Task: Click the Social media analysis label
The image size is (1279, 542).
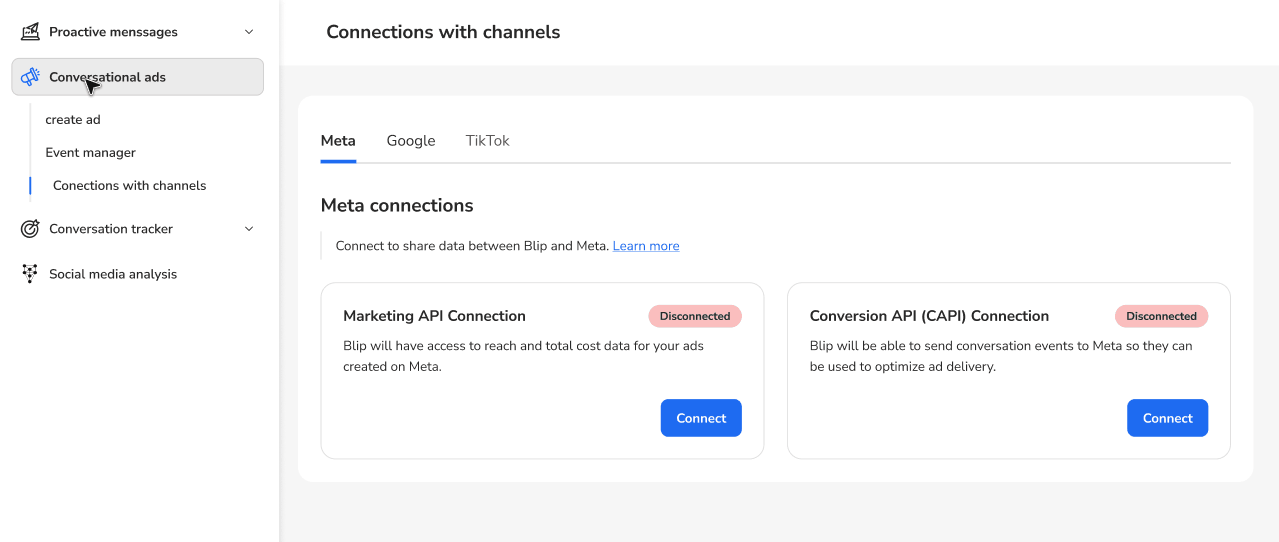Action: click(x=113, y=274)
